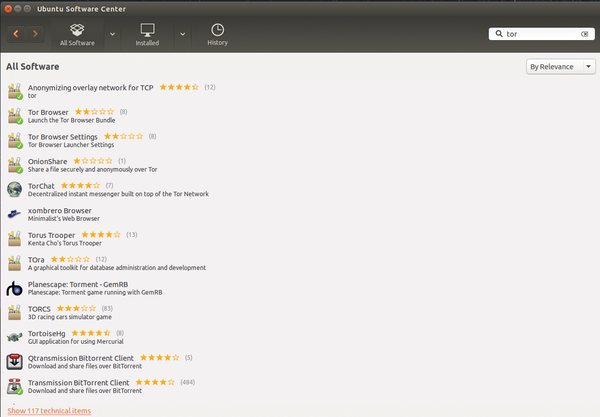The width and height of the screenshot is (600, 417).
Task: Click the Tor Browser package icon
Action: click(15, 116)
